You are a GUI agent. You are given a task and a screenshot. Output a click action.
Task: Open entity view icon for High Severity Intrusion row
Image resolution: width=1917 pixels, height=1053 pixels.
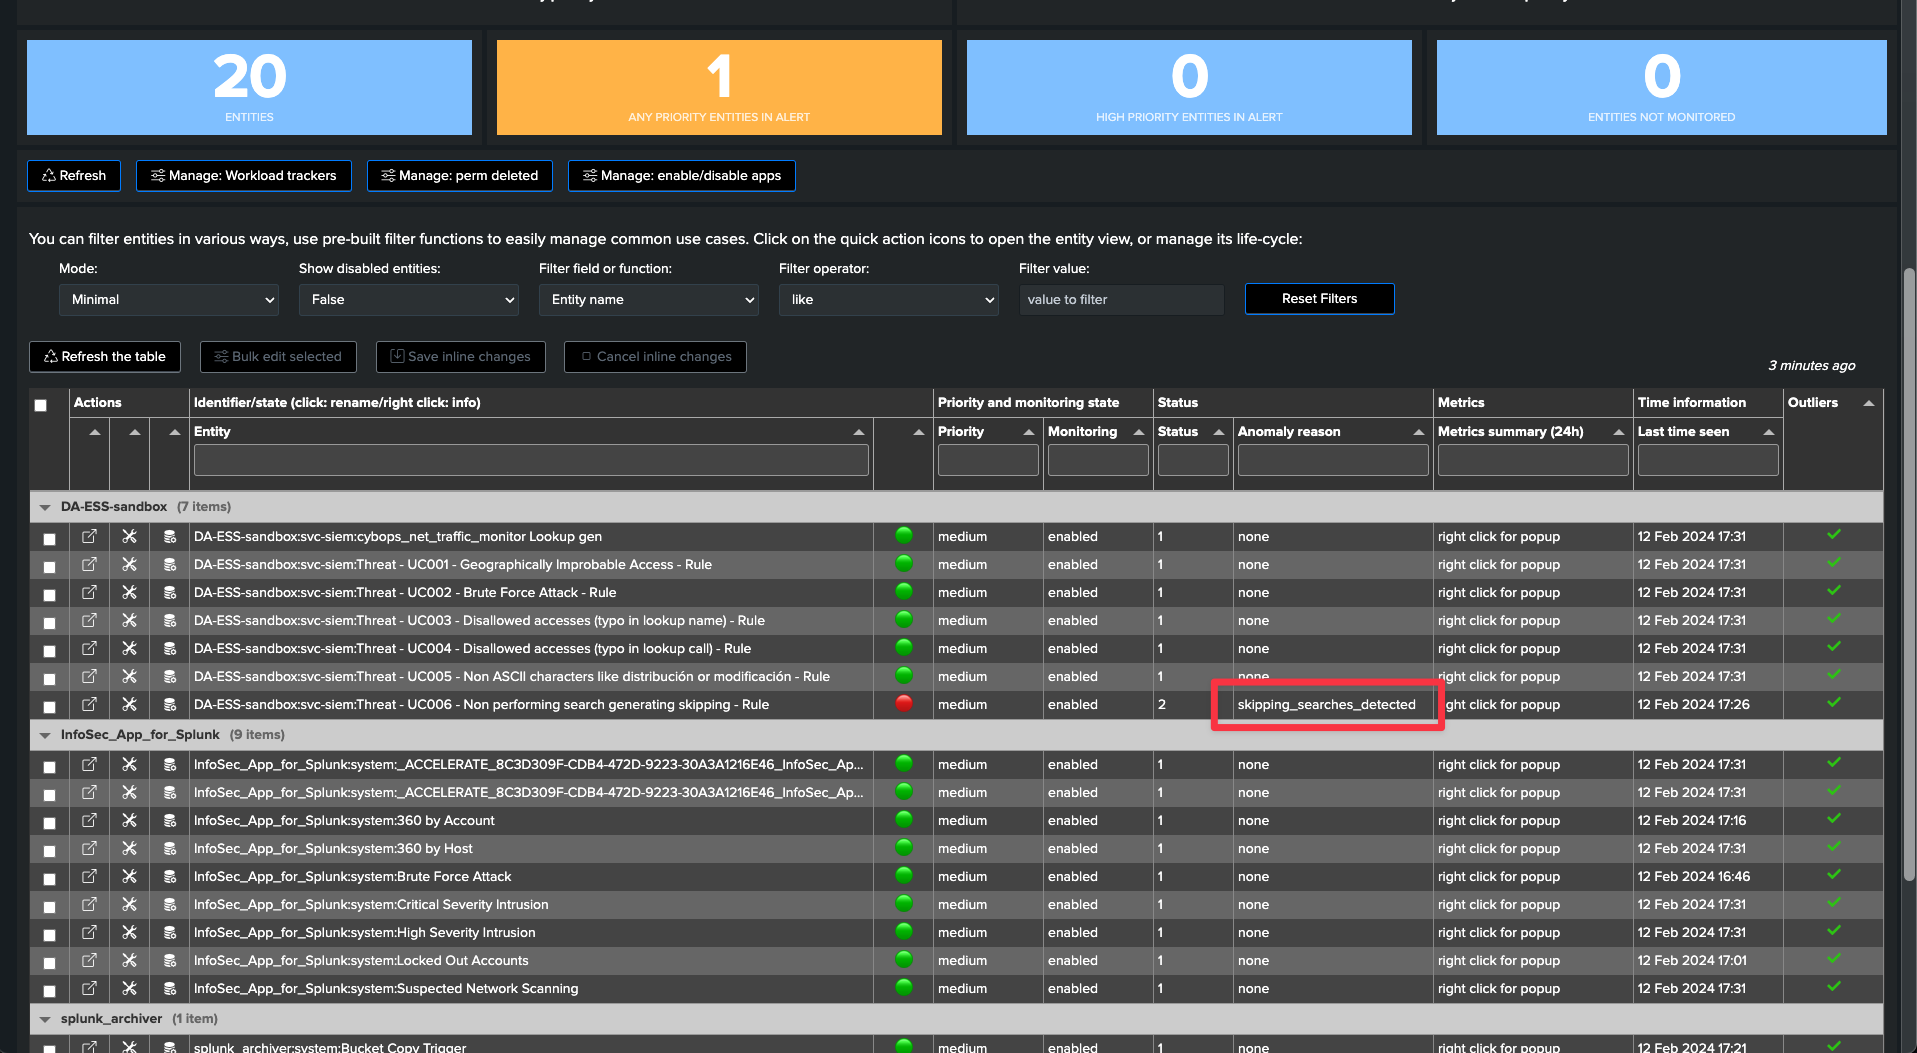click(x=89, y=932)
